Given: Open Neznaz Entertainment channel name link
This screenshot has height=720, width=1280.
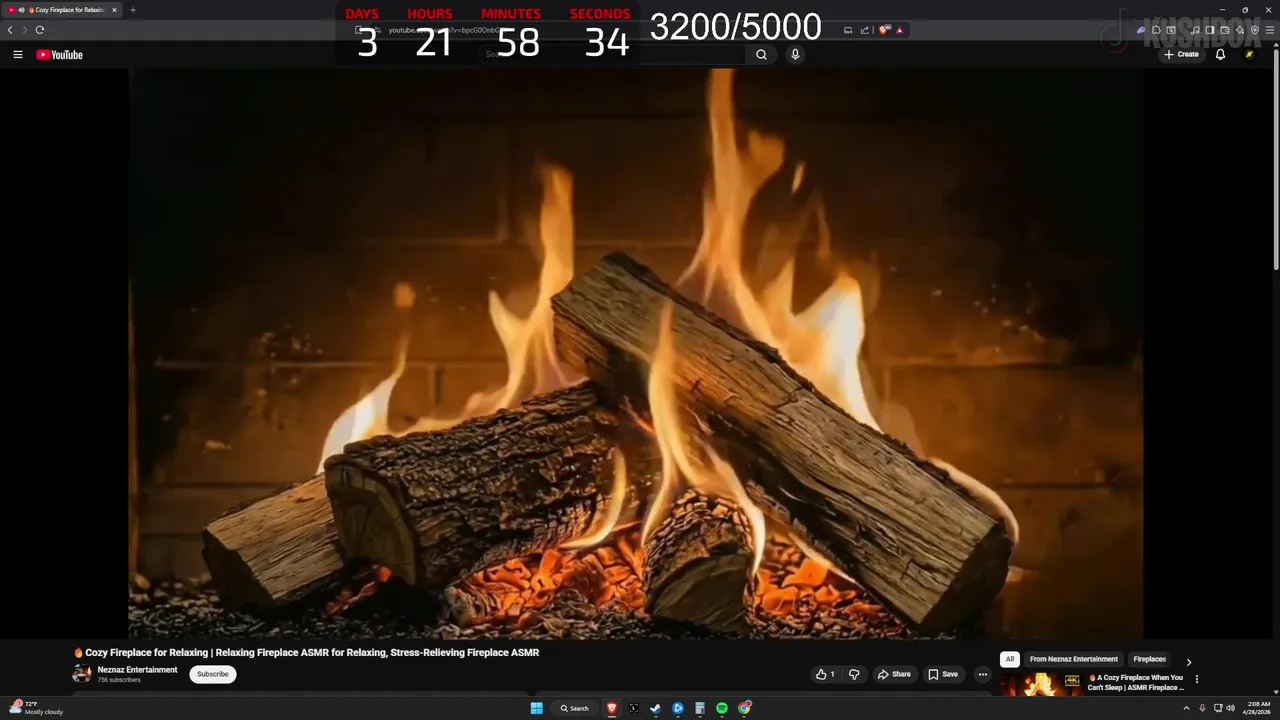Looking at the screenshot, I should [137, 670].
